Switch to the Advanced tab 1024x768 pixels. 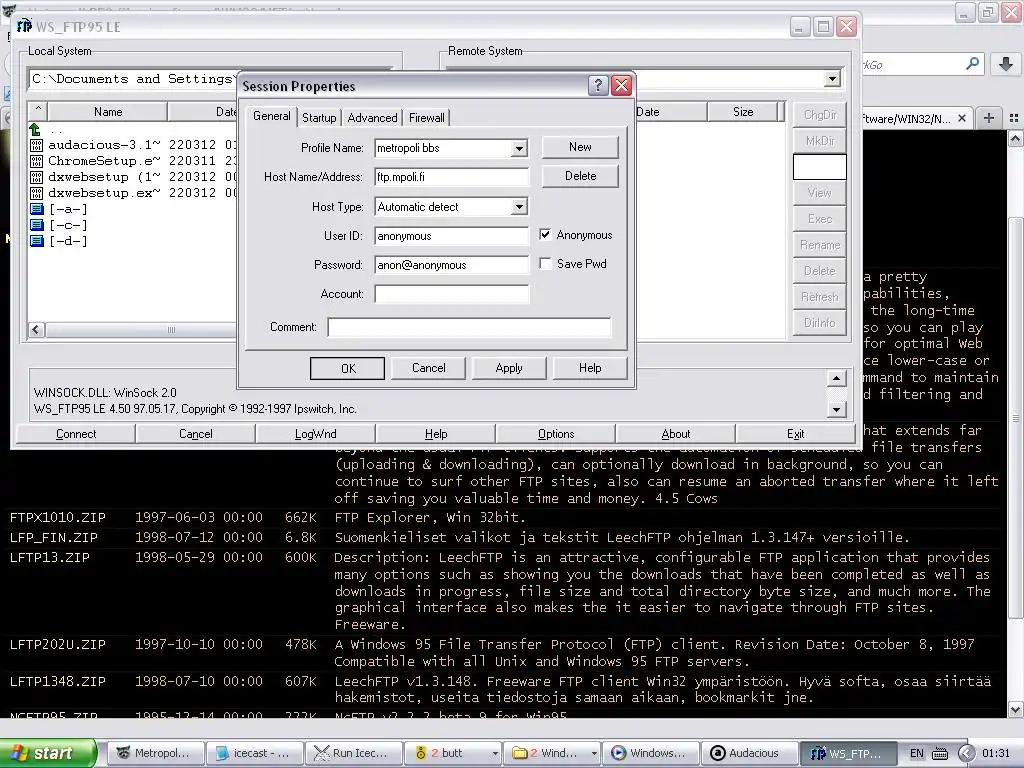[372, 118]
